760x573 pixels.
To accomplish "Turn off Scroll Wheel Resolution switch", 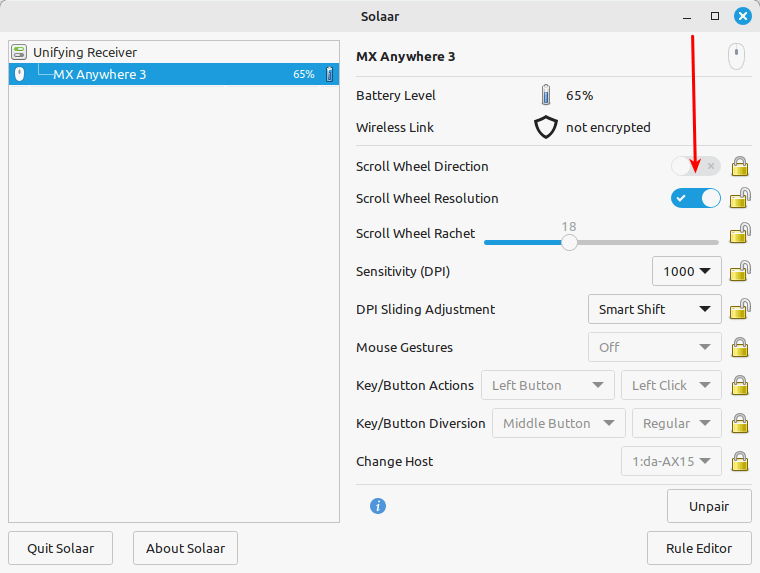I will pyautogui.click(x=696, y=198).
